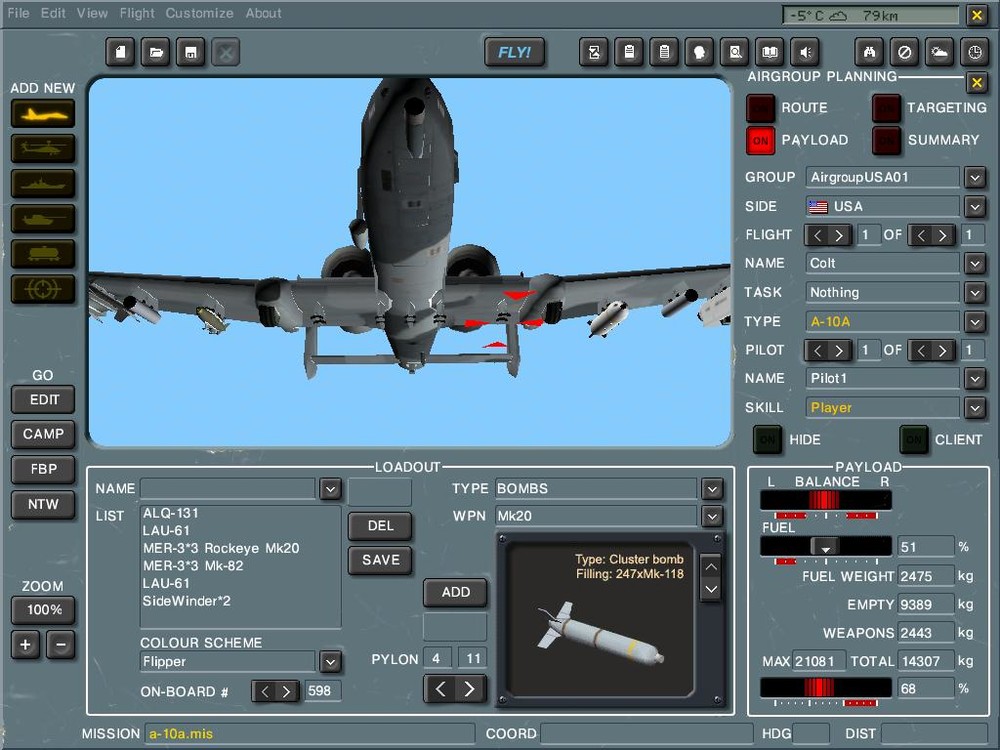Open a mission file with folder icon

tap(156, 52)
